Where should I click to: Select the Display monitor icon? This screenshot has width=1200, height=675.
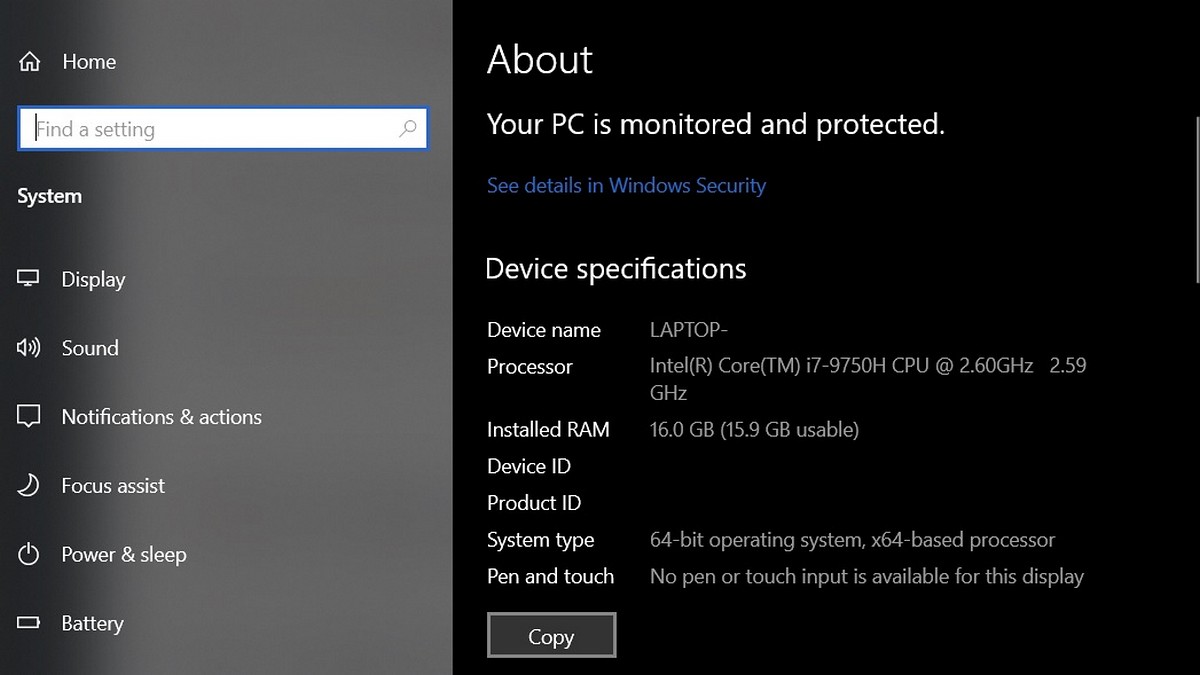point(29,279)
